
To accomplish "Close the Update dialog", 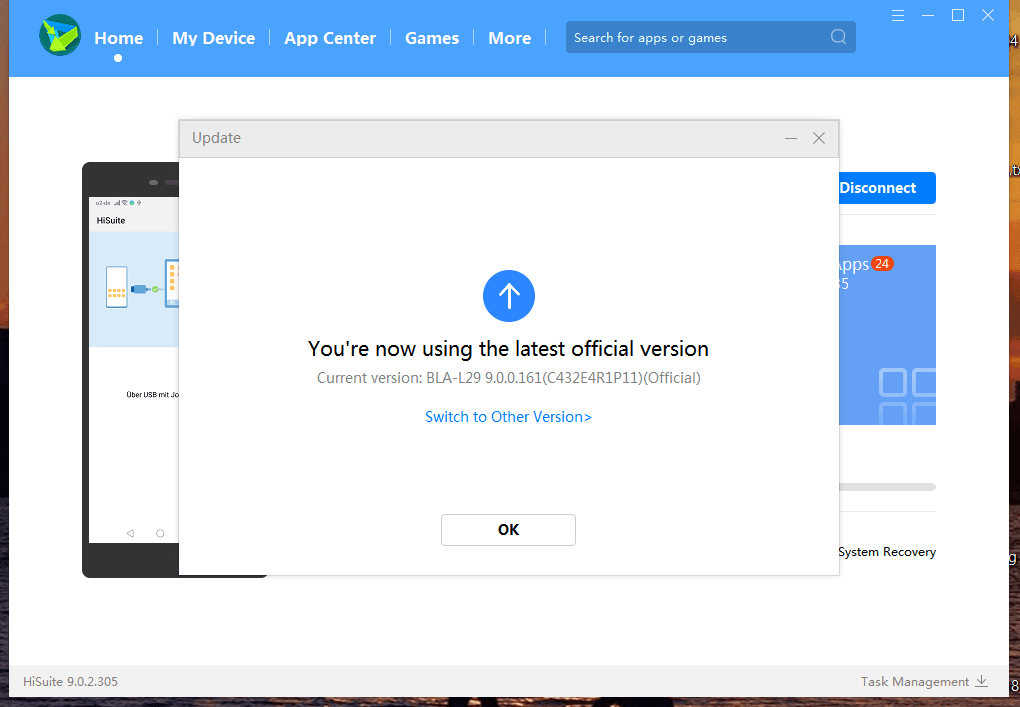I will (819, 138).
